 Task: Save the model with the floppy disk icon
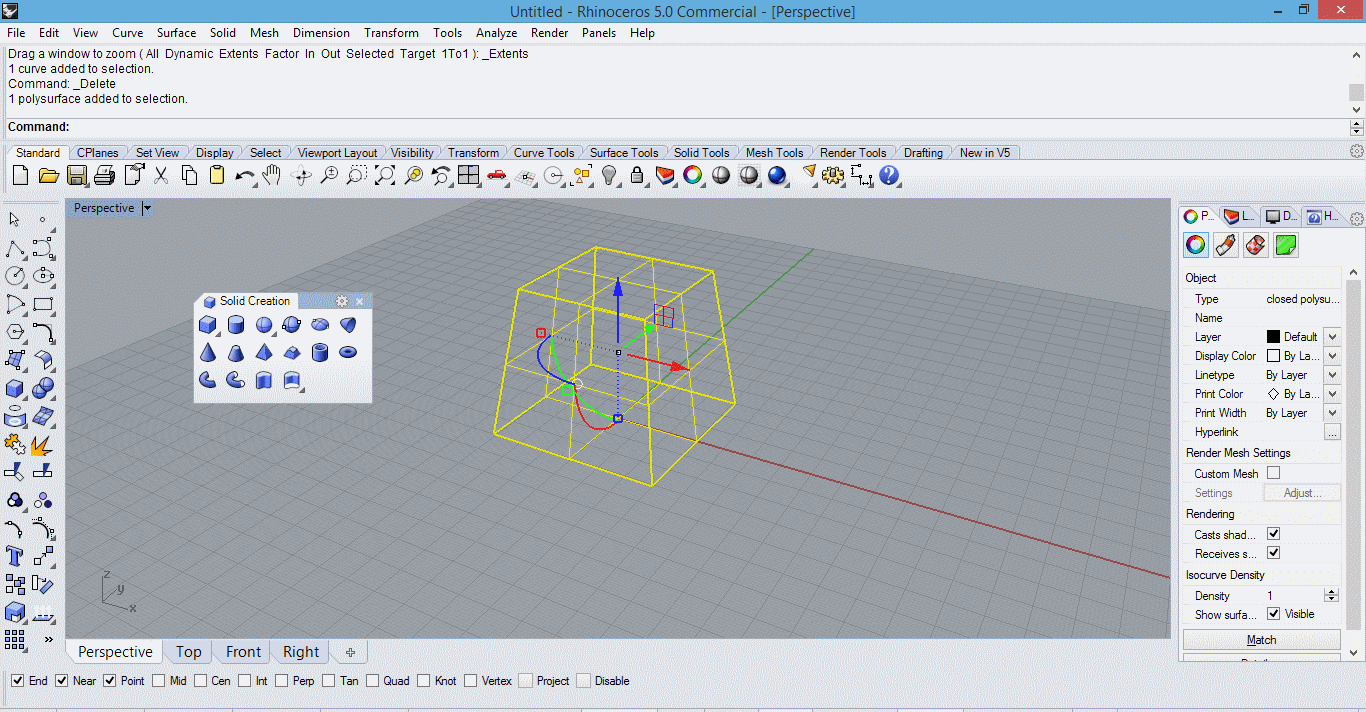77,176
